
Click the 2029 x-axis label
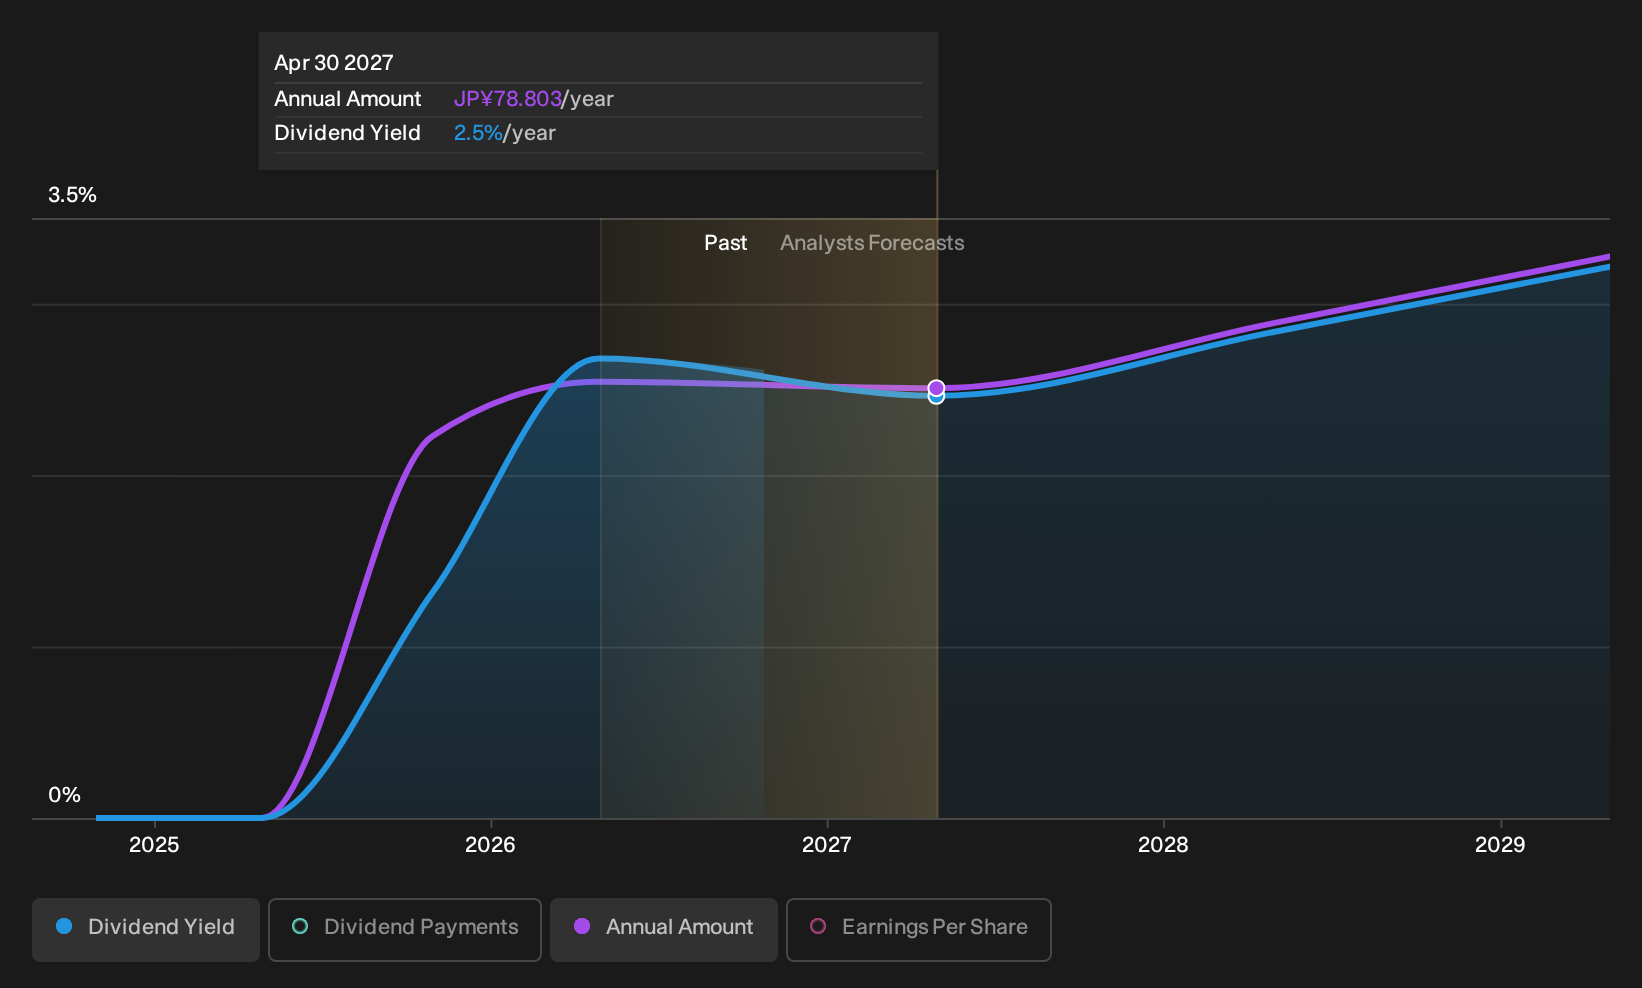pos(1500,845)
